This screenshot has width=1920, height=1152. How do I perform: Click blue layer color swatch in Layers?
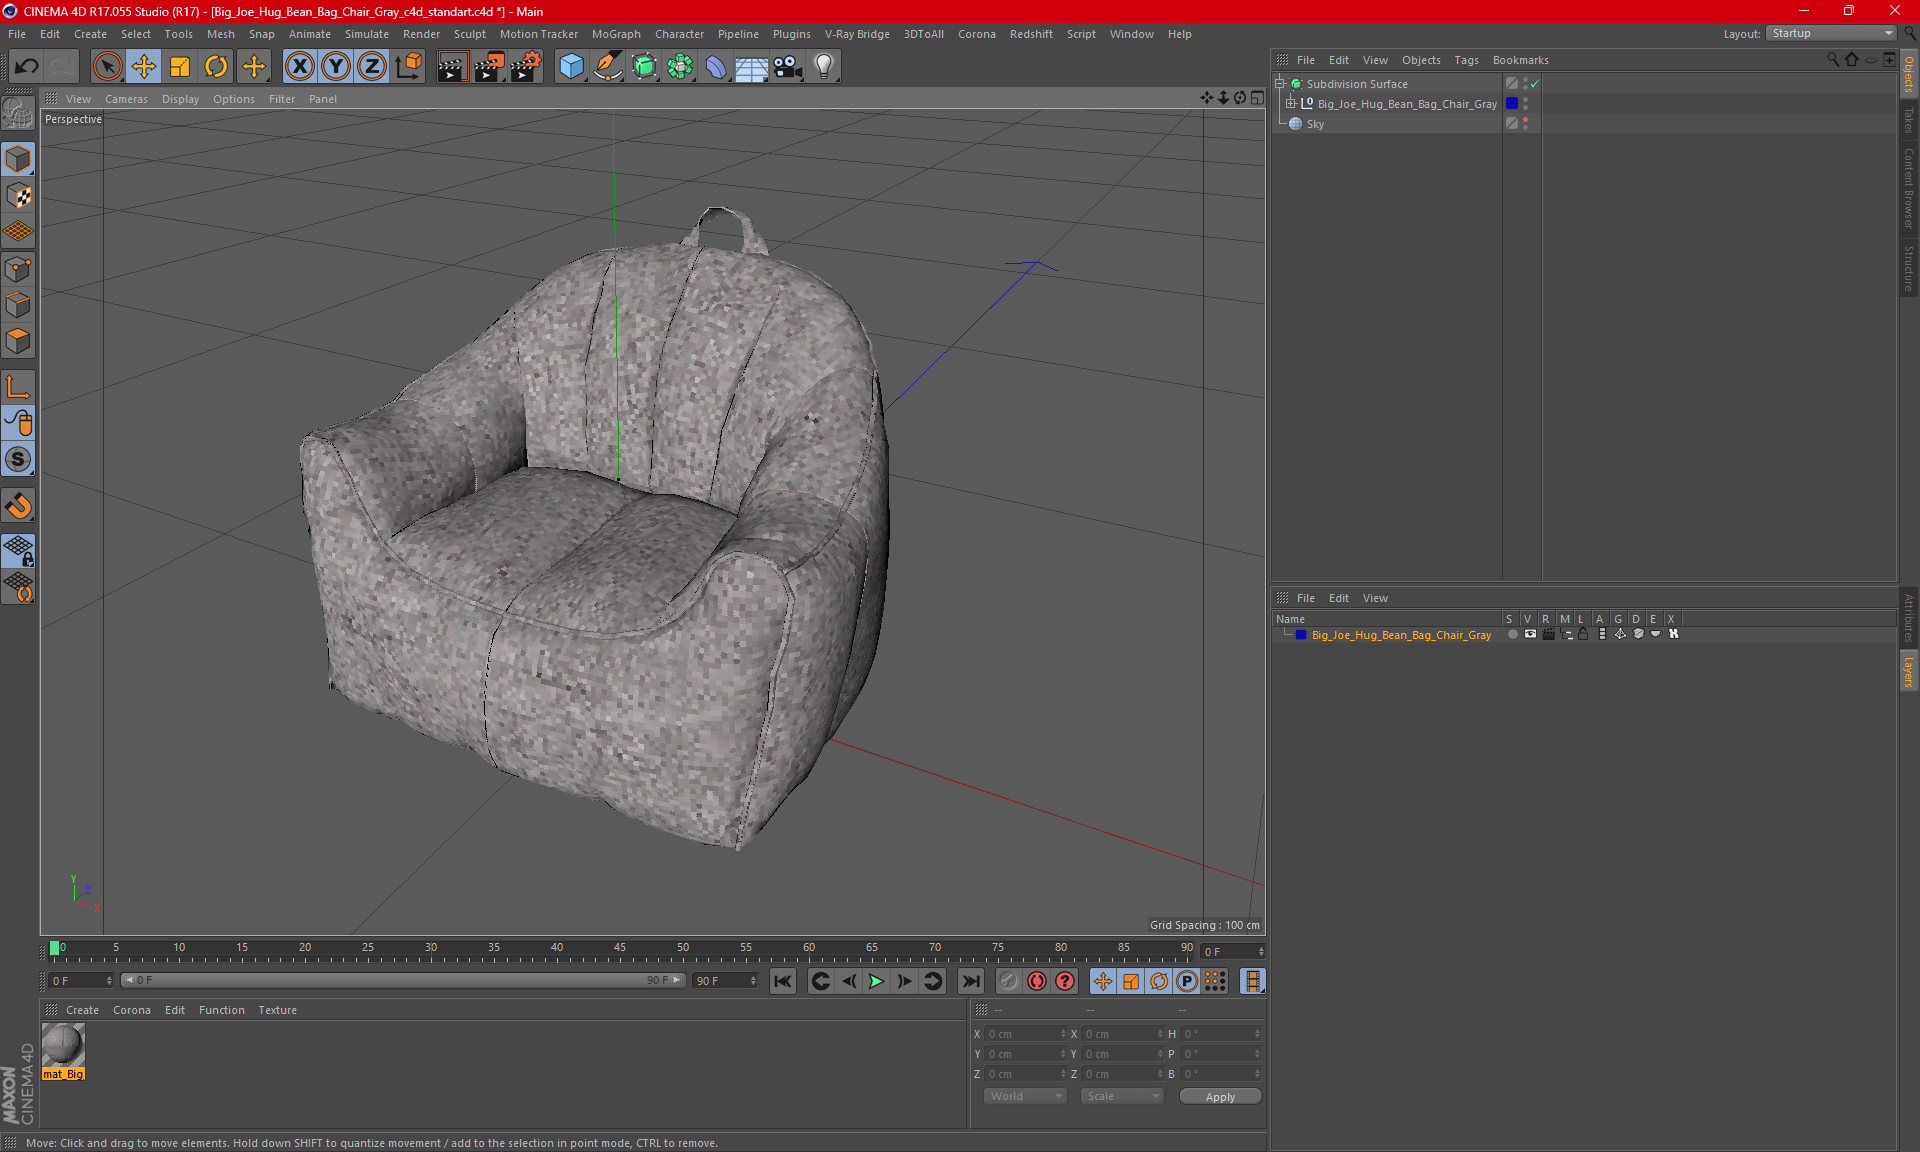pyautogui.click(x=1301, y=635)
